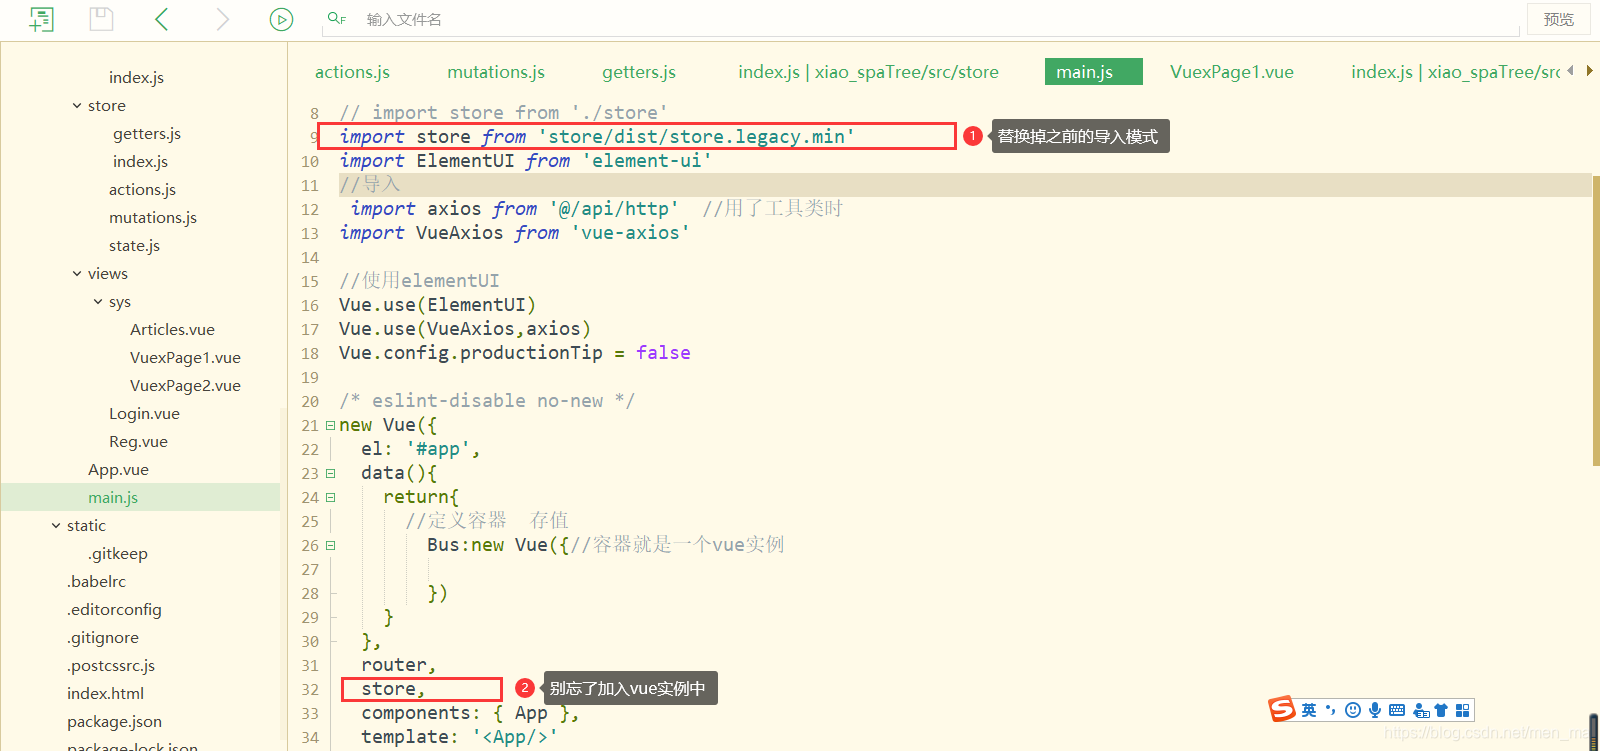Open topmost index.js above store folder
This screenshot has height=751, width=1600.
[136, 77]
